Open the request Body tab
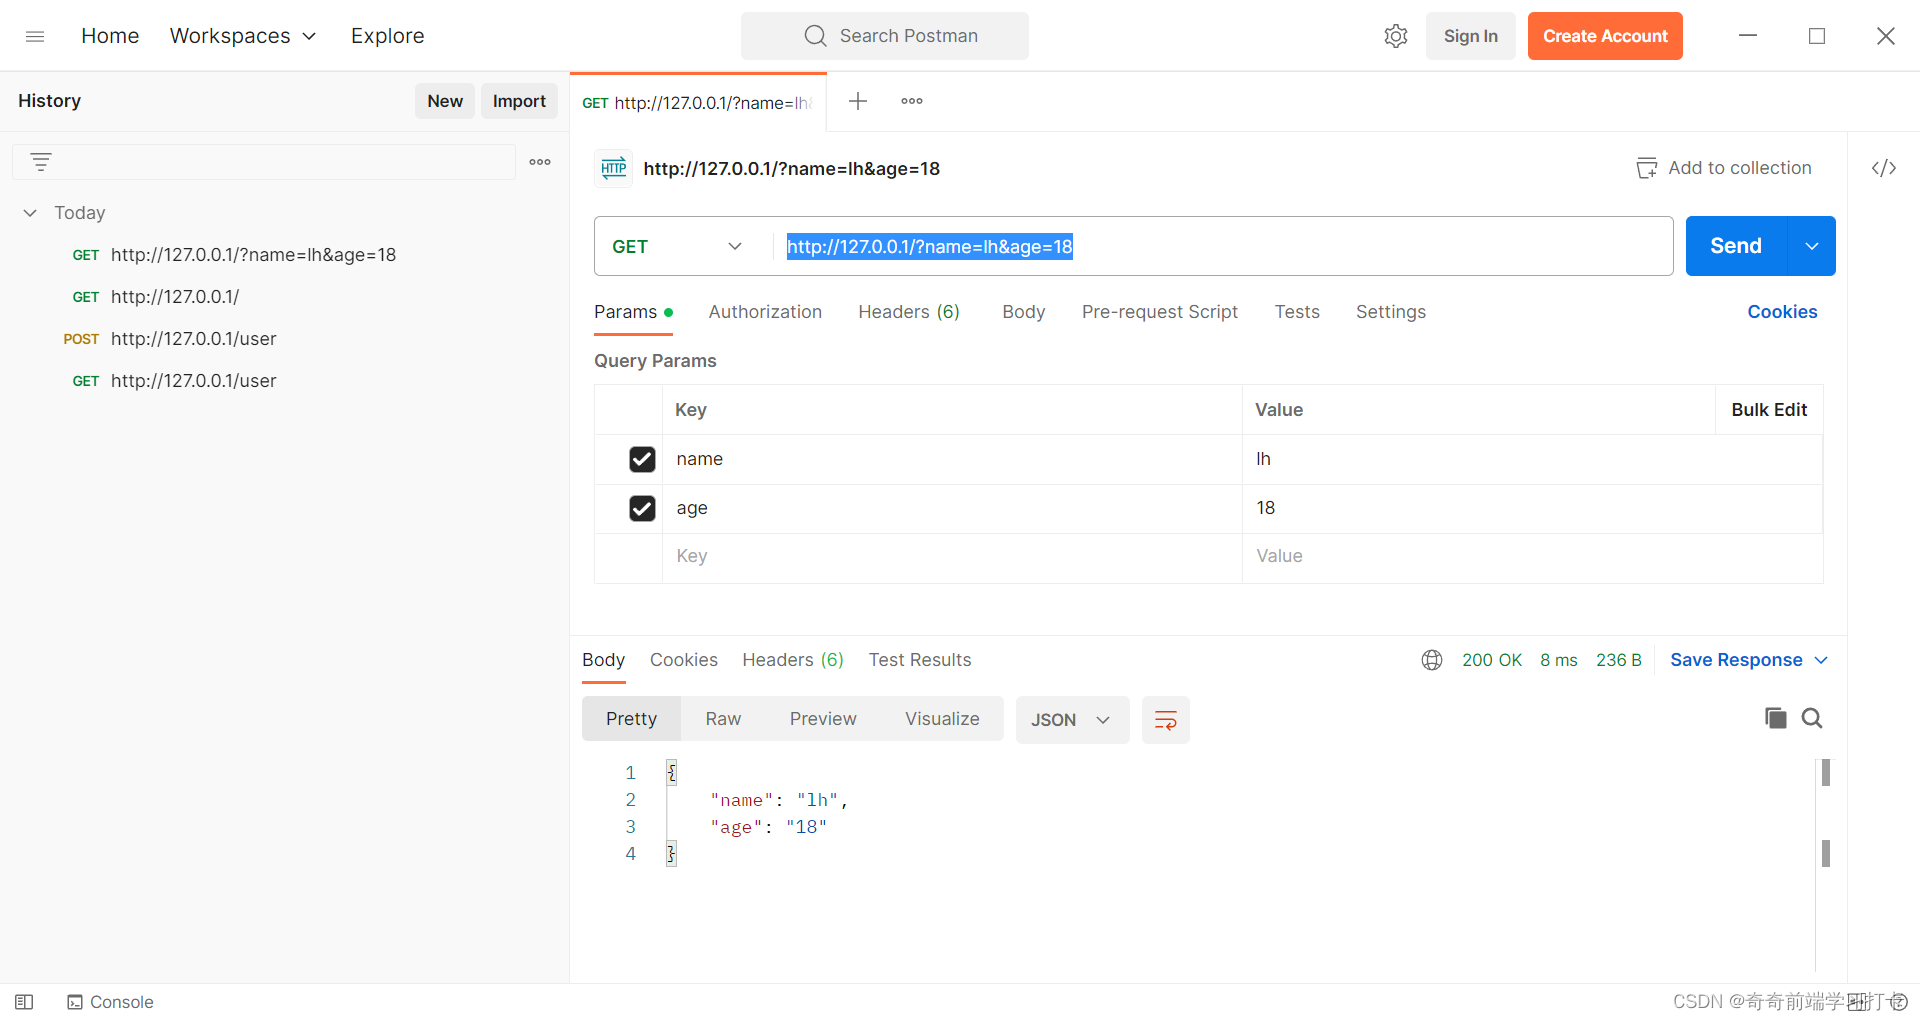This screenshot has height=1020, width=1920. (x=1024, y=312)
